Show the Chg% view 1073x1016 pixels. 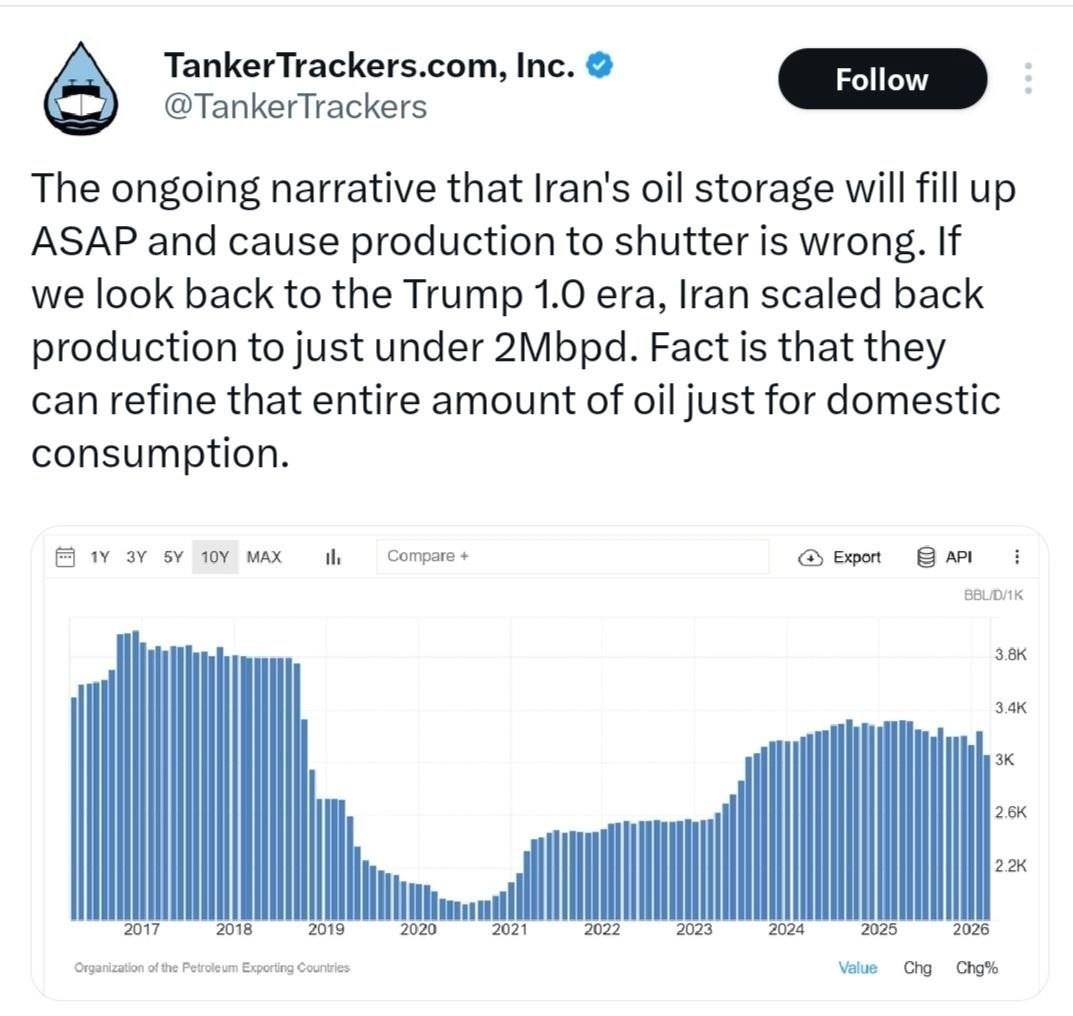(x=977, y=967)
